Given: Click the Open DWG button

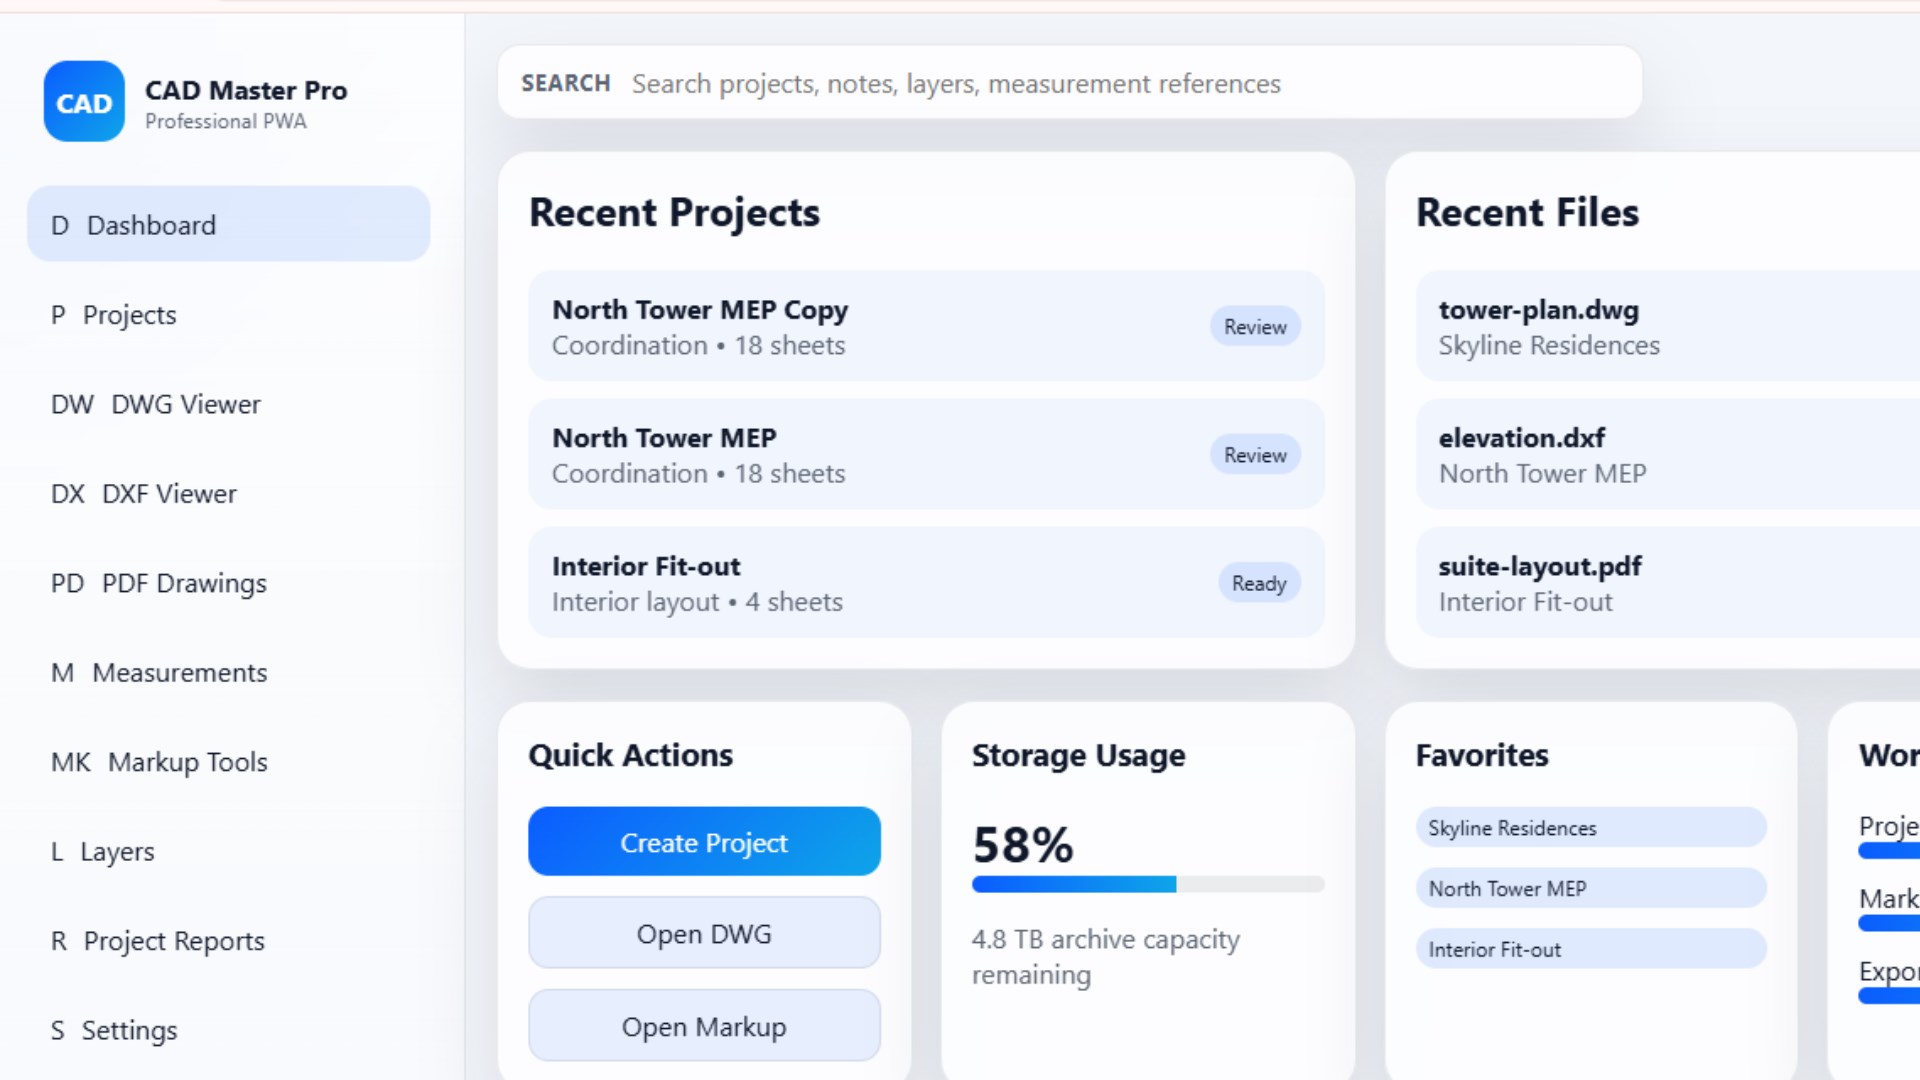Looking at the screenshot, I should 704,933.
